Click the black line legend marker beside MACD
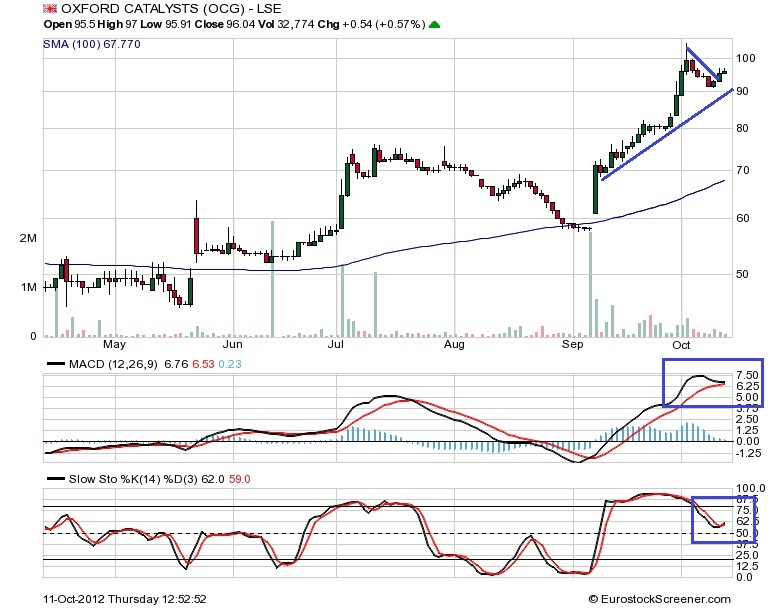Image resolution: width=778 pixels, height=610 pixels. pyautogui.click(x=56, y=364)
